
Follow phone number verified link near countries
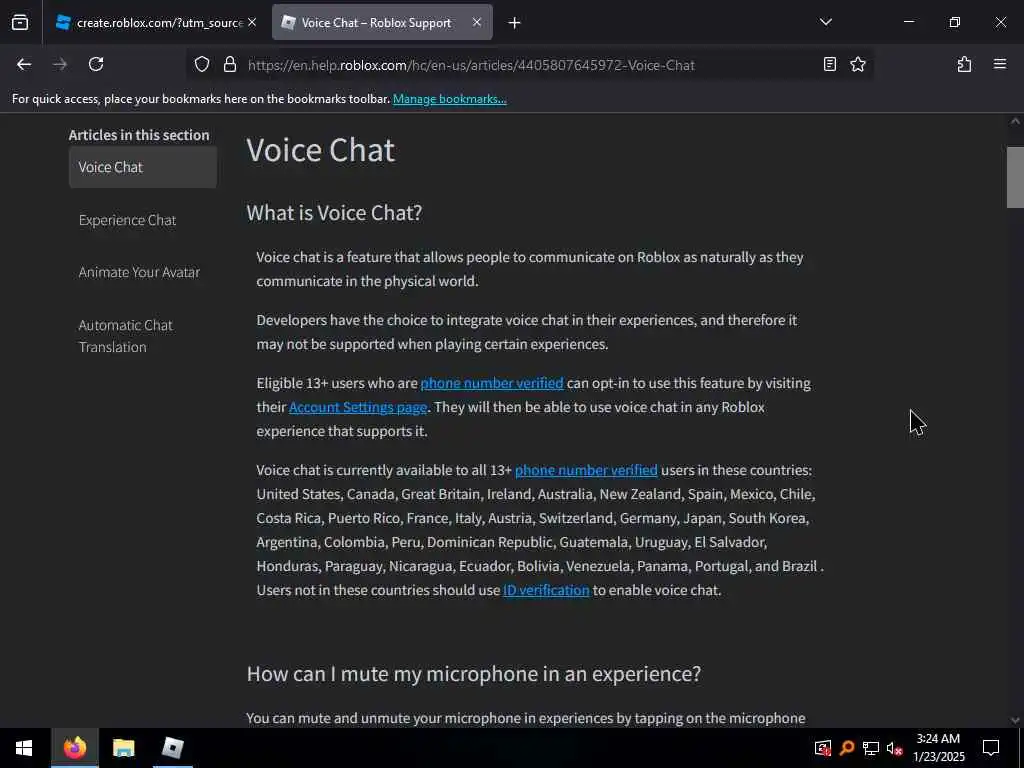click(x=586, y=470)
